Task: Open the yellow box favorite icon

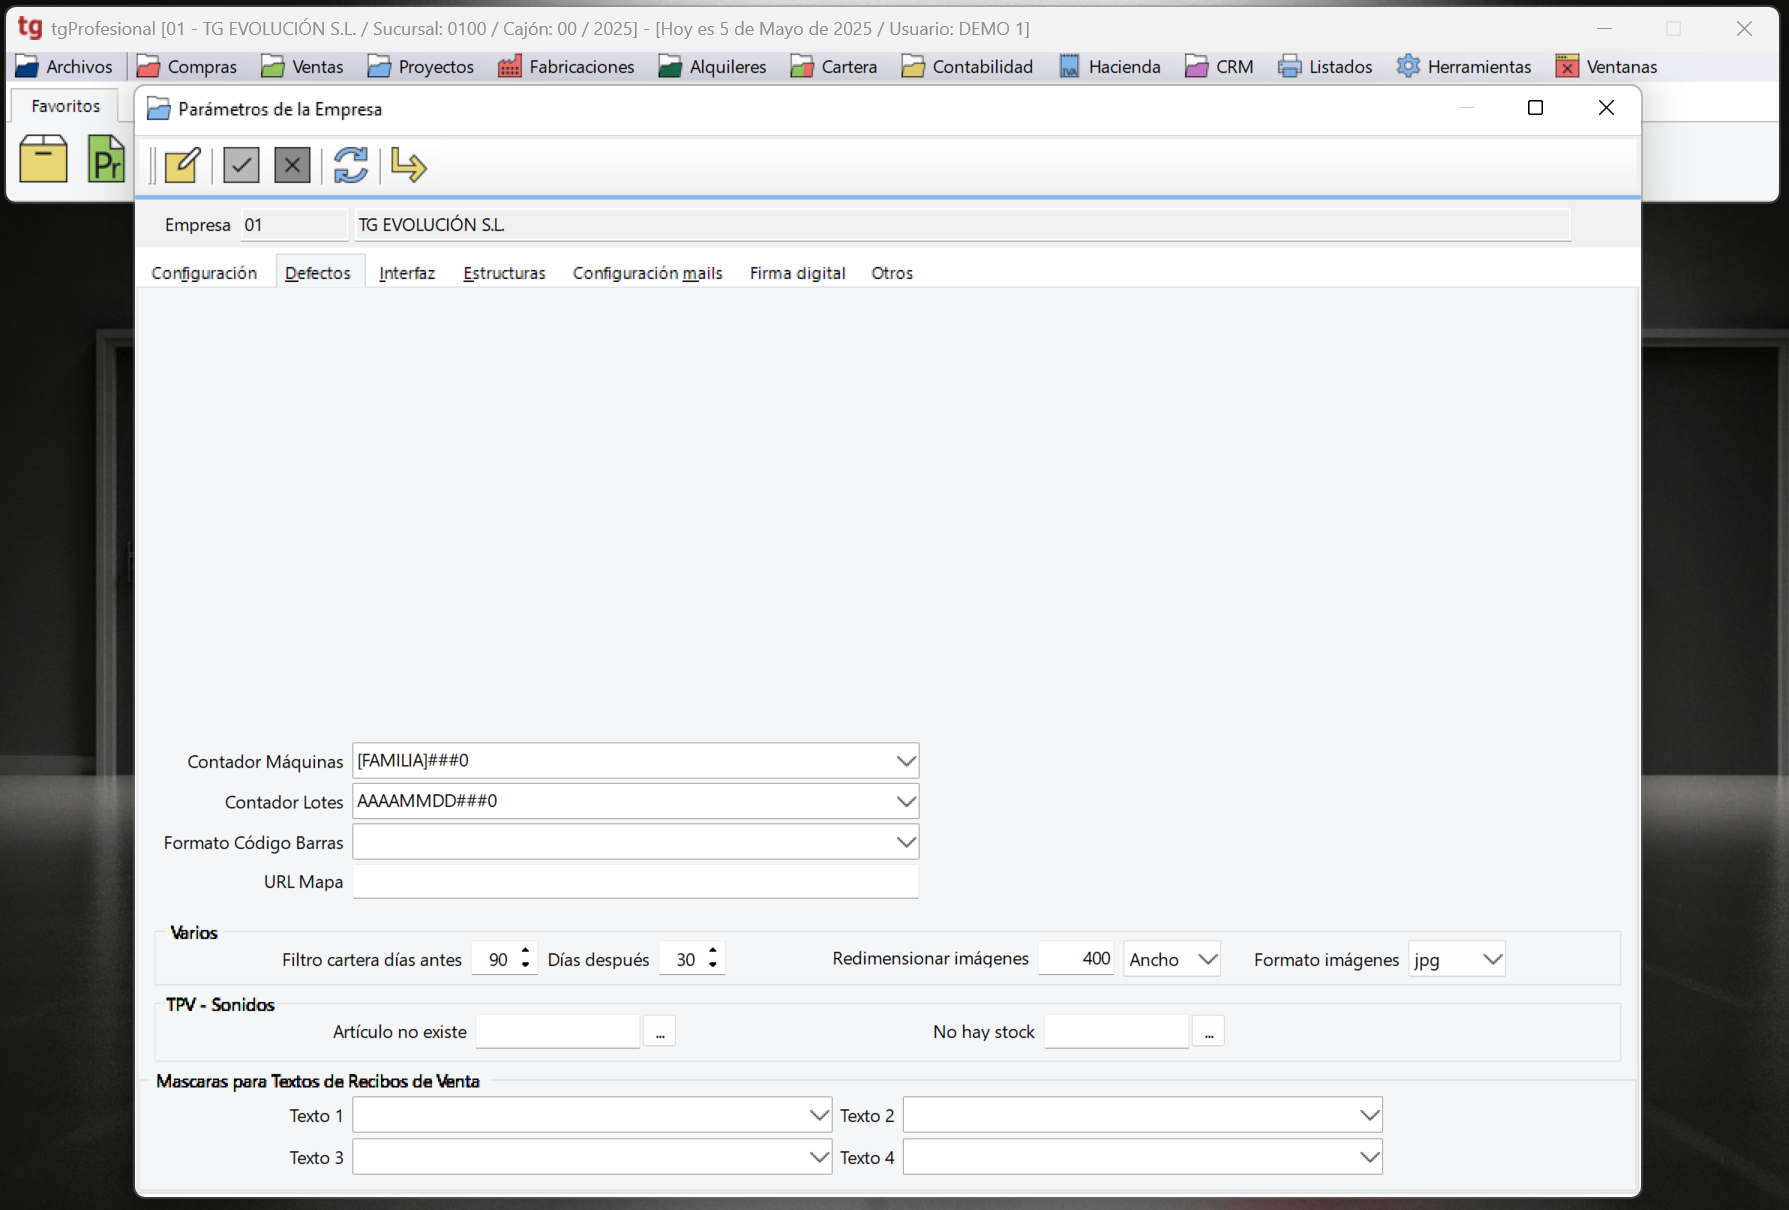Action: (43, 158)
